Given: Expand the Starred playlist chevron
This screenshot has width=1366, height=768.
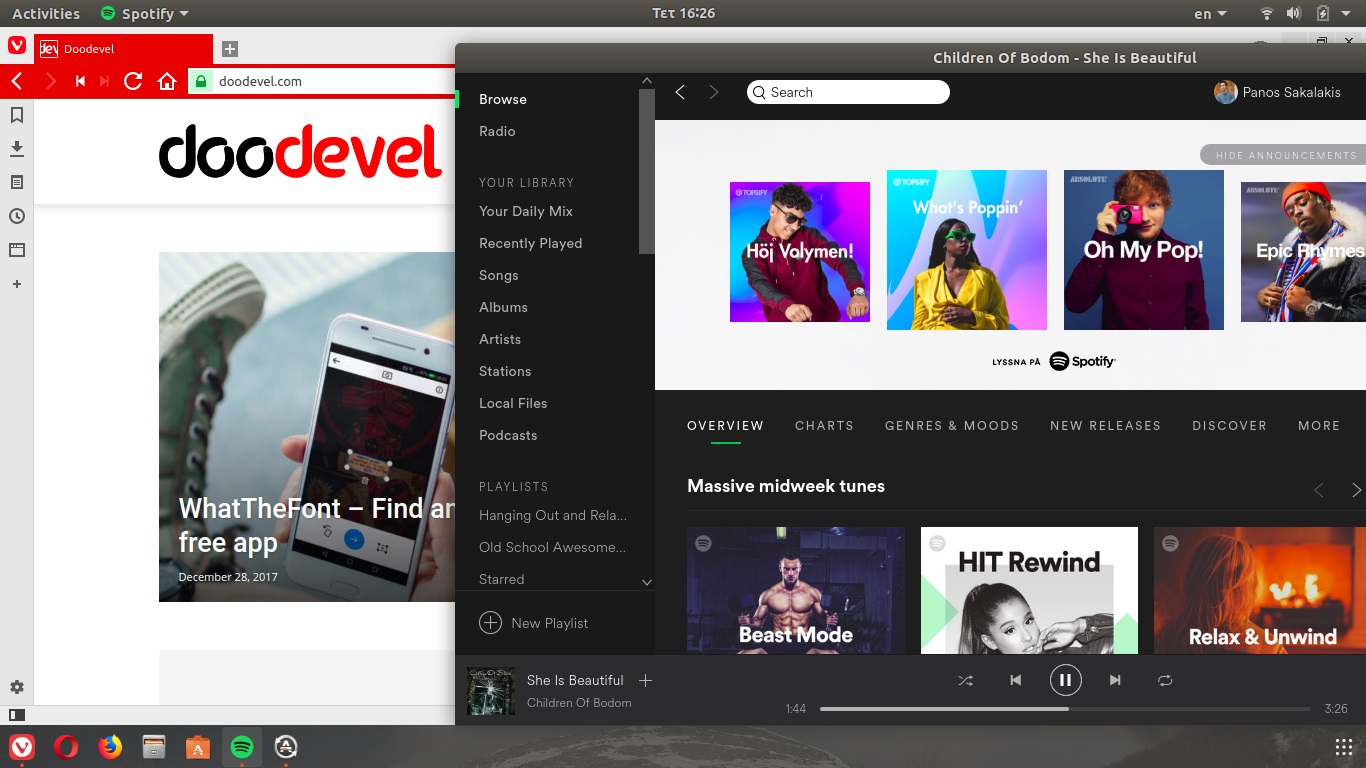Looking at the screenshot, I should pyautogui.click(x=647, y=581).
